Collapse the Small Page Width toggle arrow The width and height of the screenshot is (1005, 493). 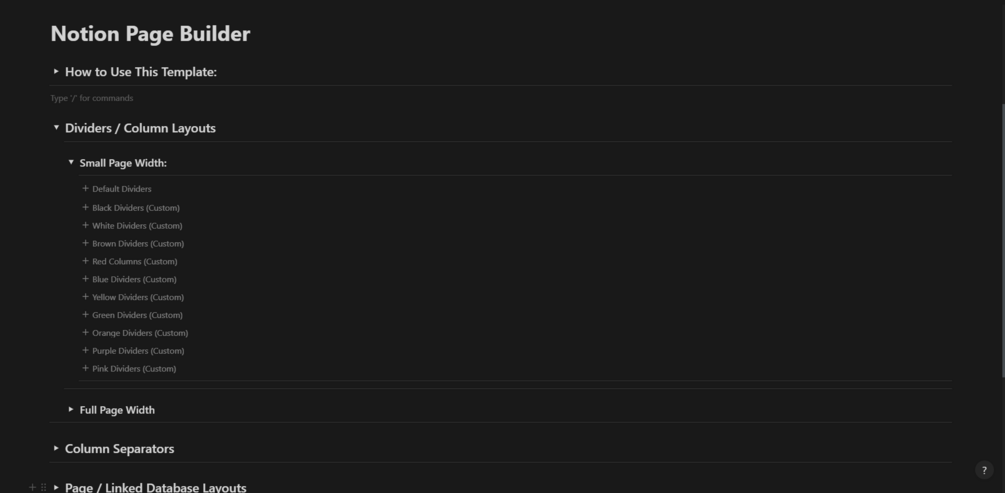pyautogui.click(x=71, y=162)
